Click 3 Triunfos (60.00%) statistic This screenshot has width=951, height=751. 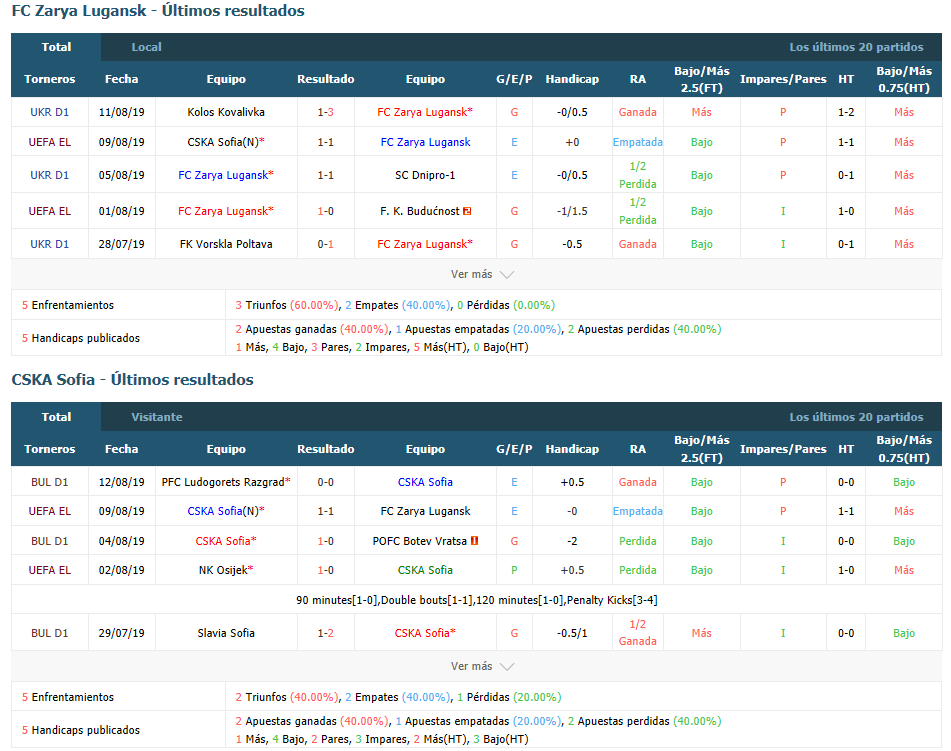(x=287, y=305)
